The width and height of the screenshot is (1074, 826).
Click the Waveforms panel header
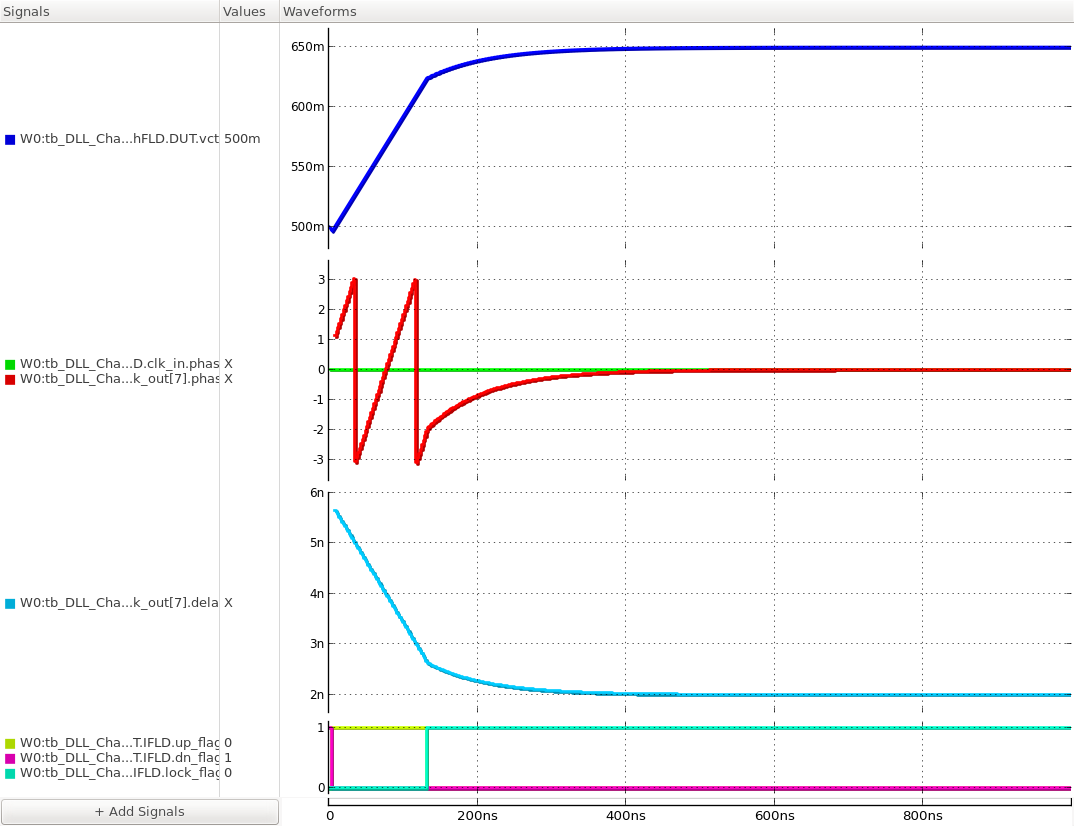tap(319, 11)
